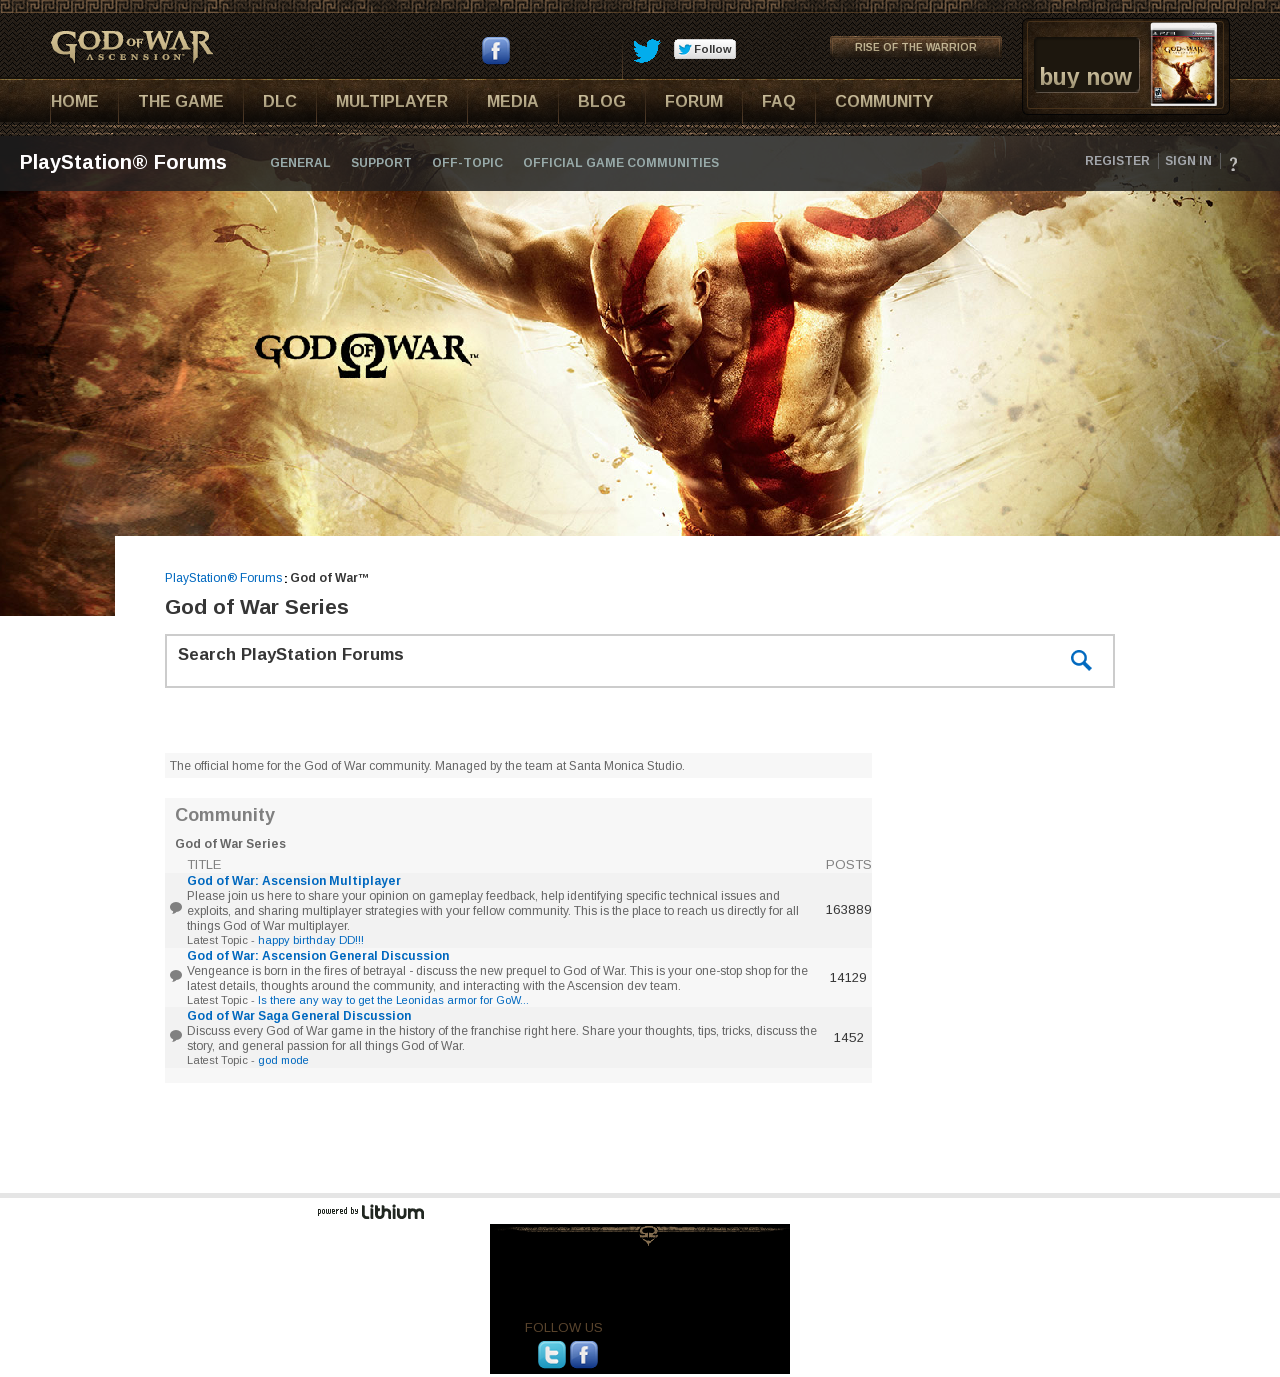The image size is (1280, 1377).
Task: Click the speech bubble icon beside Ascension General Discussion
Action: (x=176, y=976)
